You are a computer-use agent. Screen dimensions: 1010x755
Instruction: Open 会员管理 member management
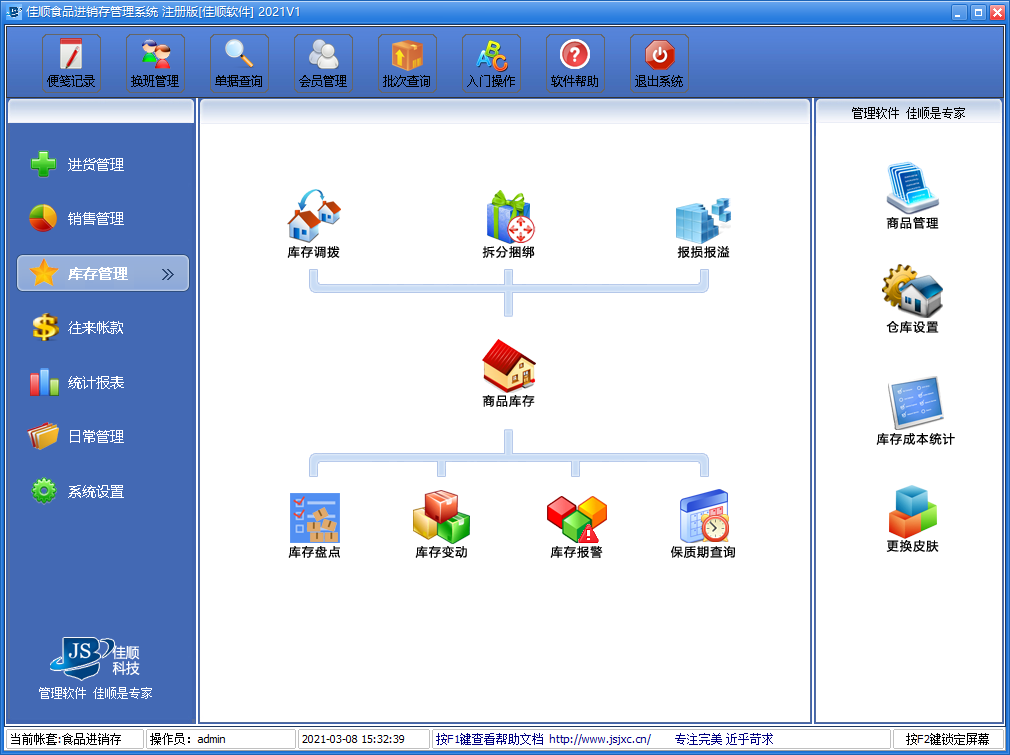(323, 63)
